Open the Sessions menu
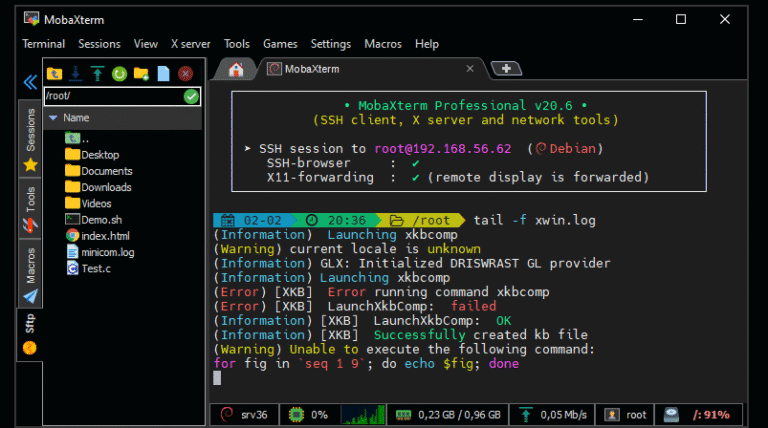This screenshot has height=428, width=768. 99,44
